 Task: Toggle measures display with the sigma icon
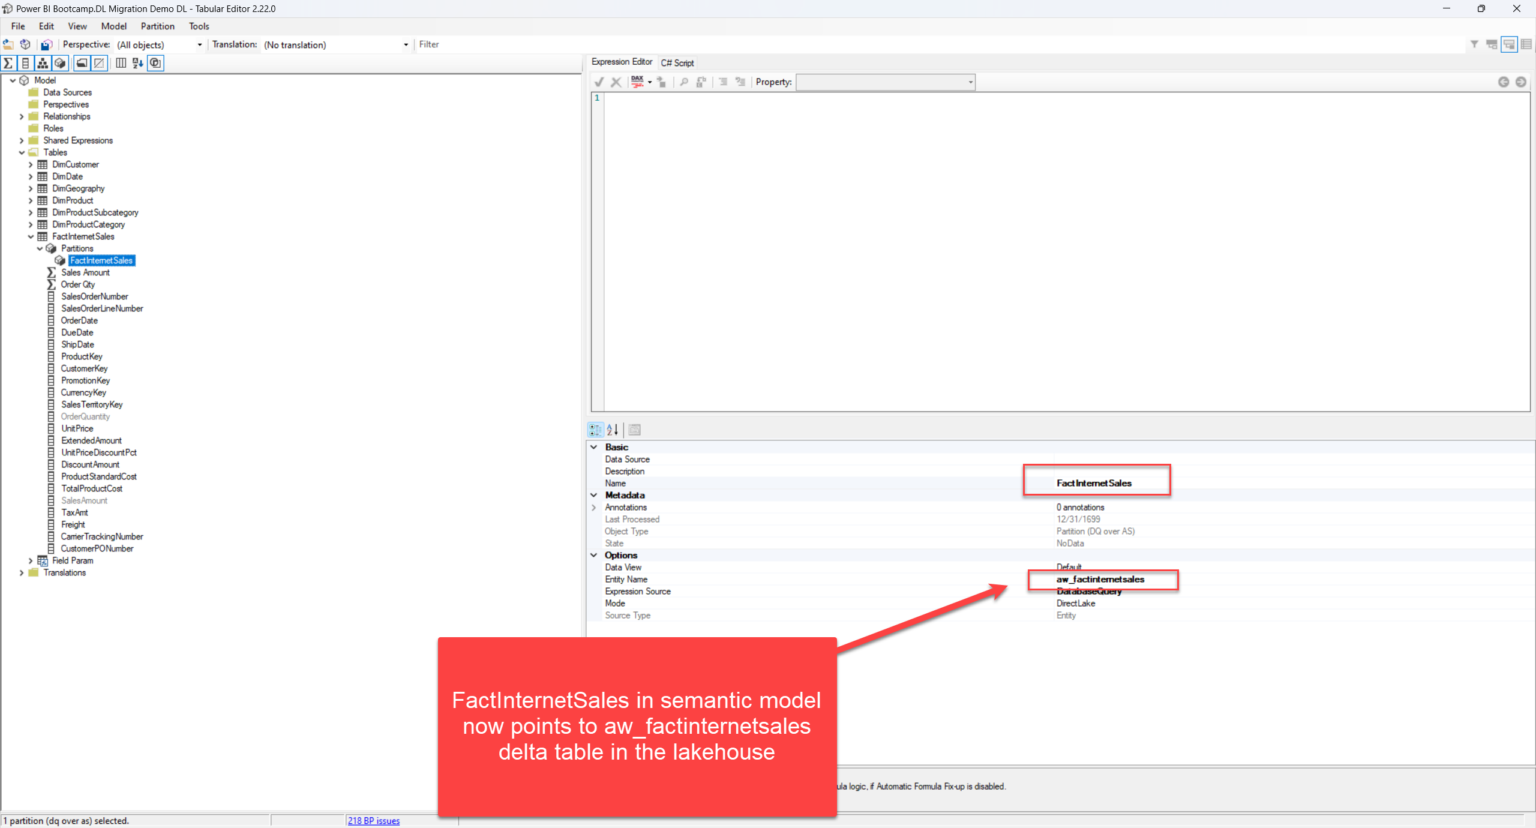[8, 63]
